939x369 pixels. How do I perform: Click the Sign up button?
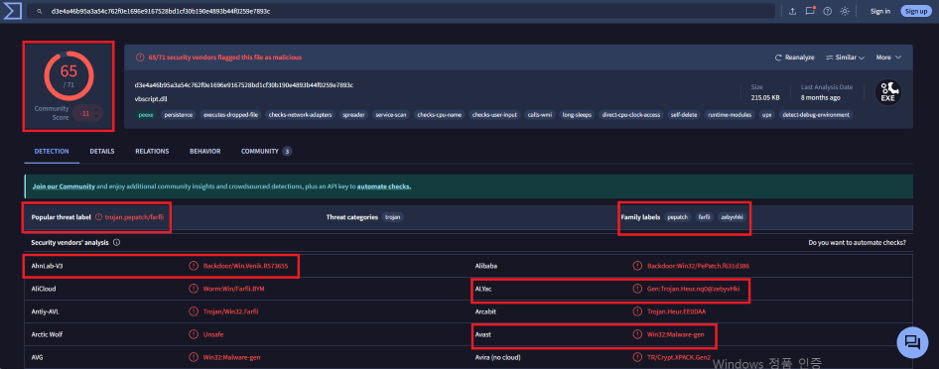tap(916, 11)
